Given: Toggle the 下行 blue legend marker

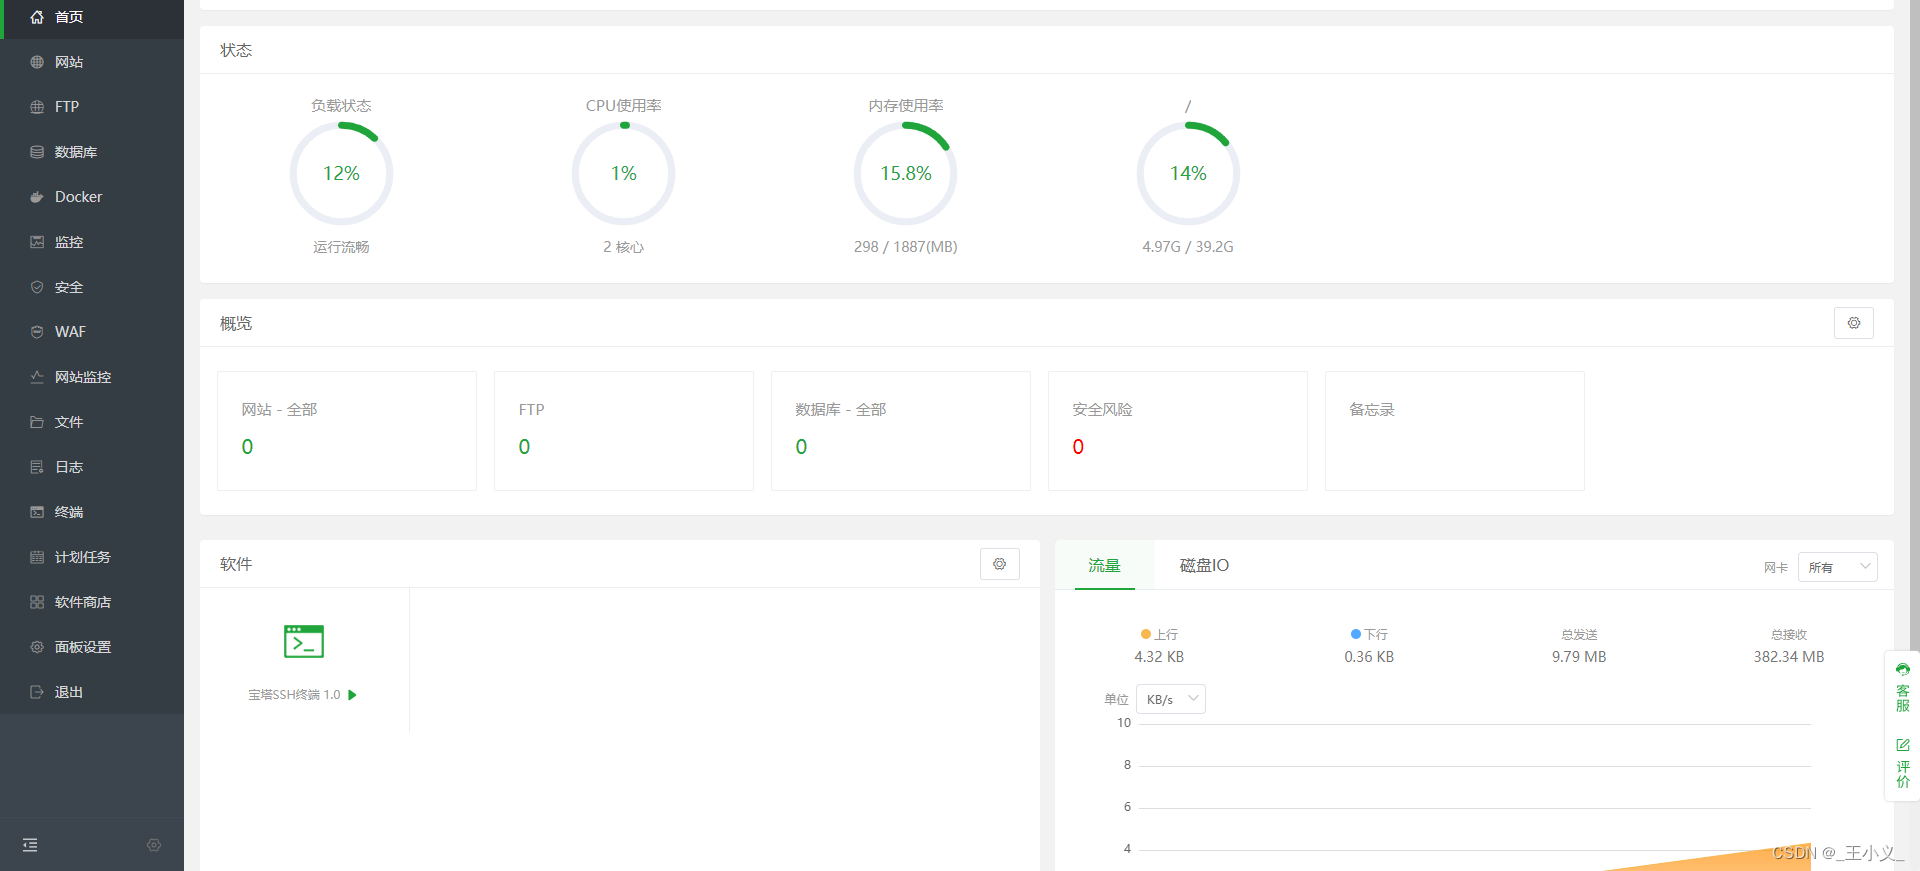Looking at the screenshot, I should click(1356, 634).
